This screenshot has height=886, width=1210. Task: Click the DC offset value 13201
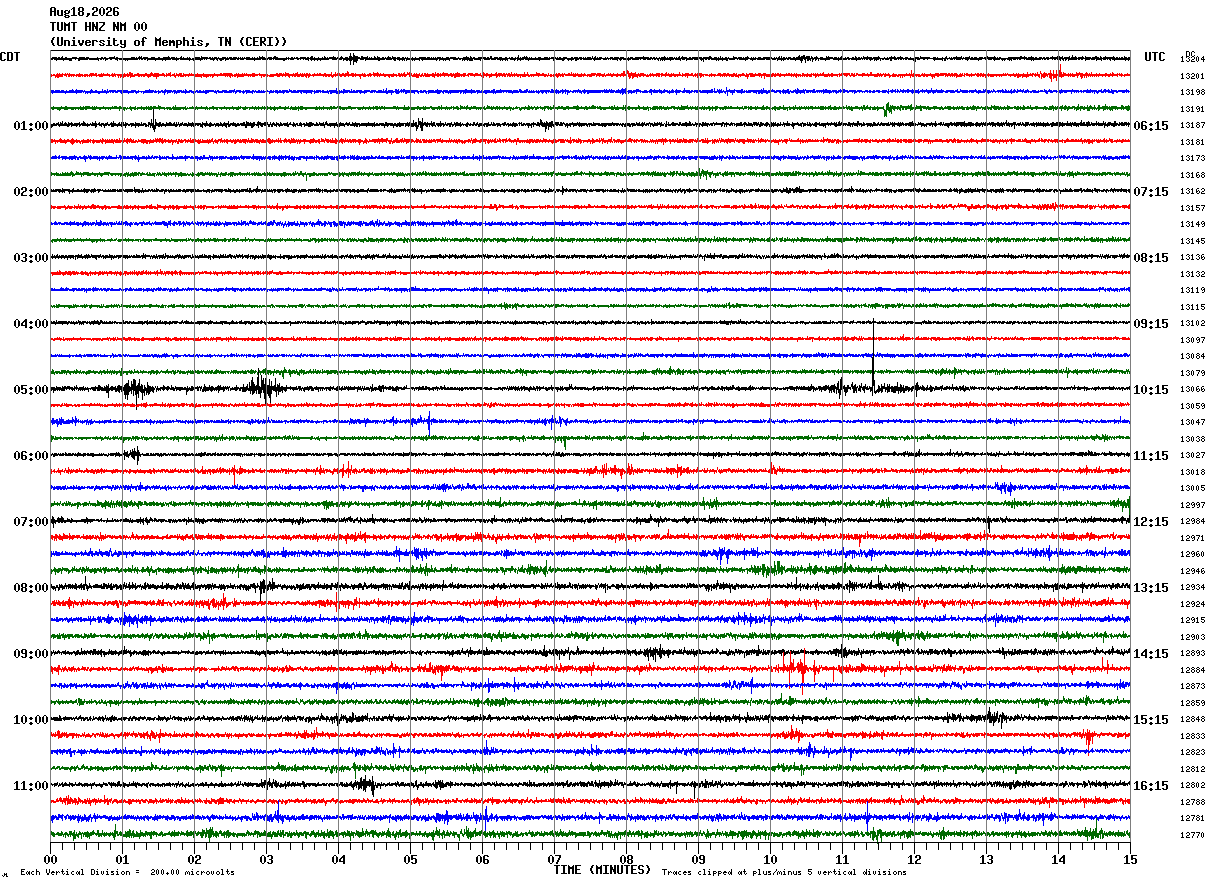click(x=1193, y=76)
